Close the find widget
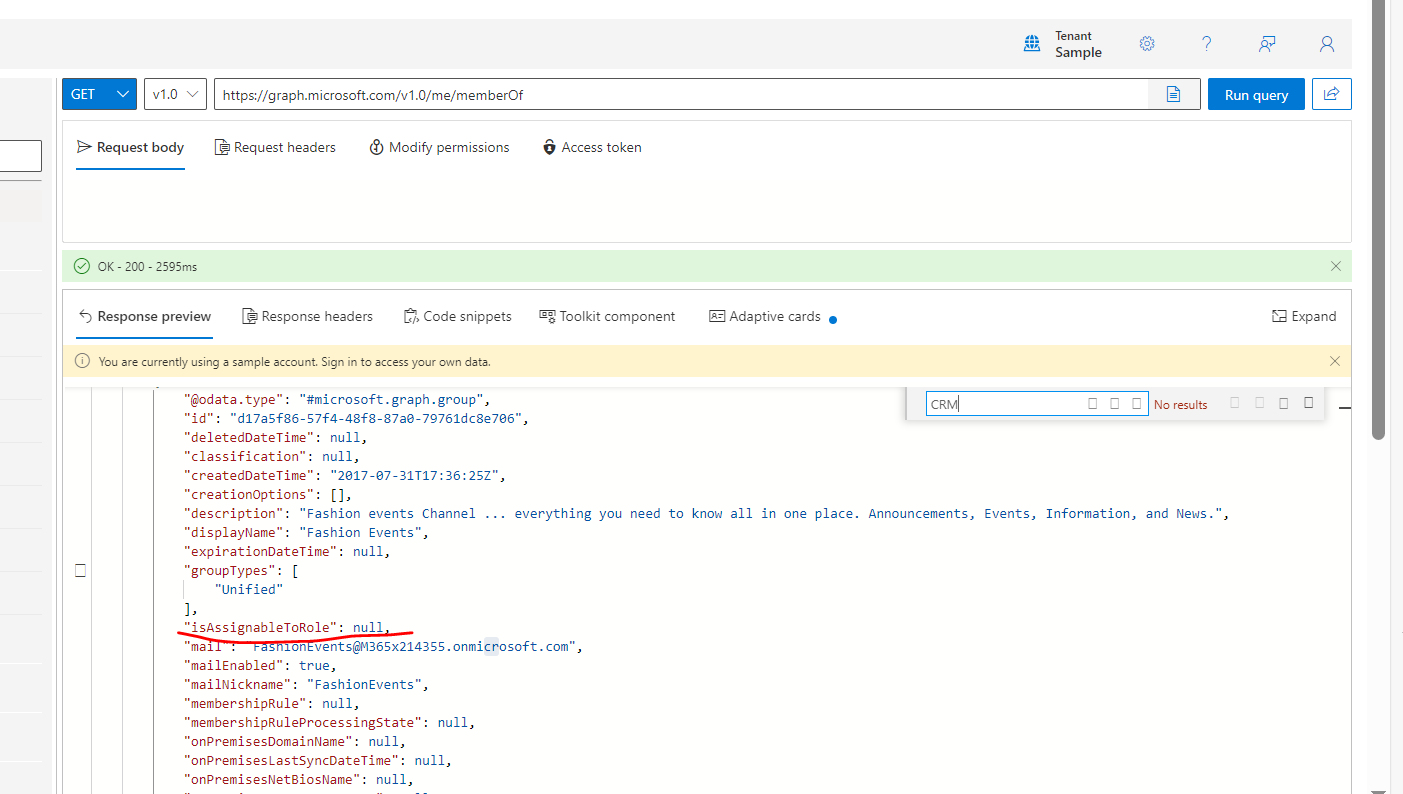Screen dimensions: 1403x794 (x=1309, y=403)
